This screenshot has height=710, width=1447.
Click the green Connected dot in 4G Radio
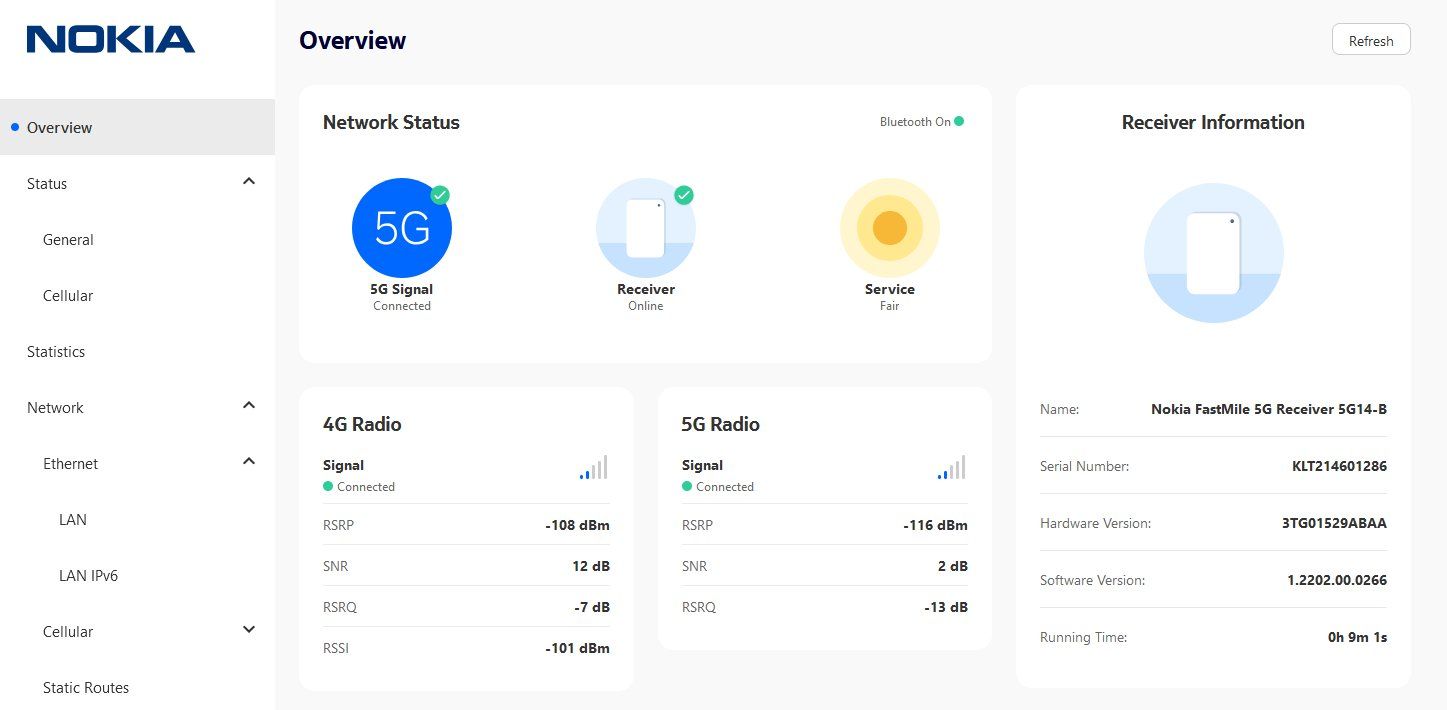click(328, 487)
